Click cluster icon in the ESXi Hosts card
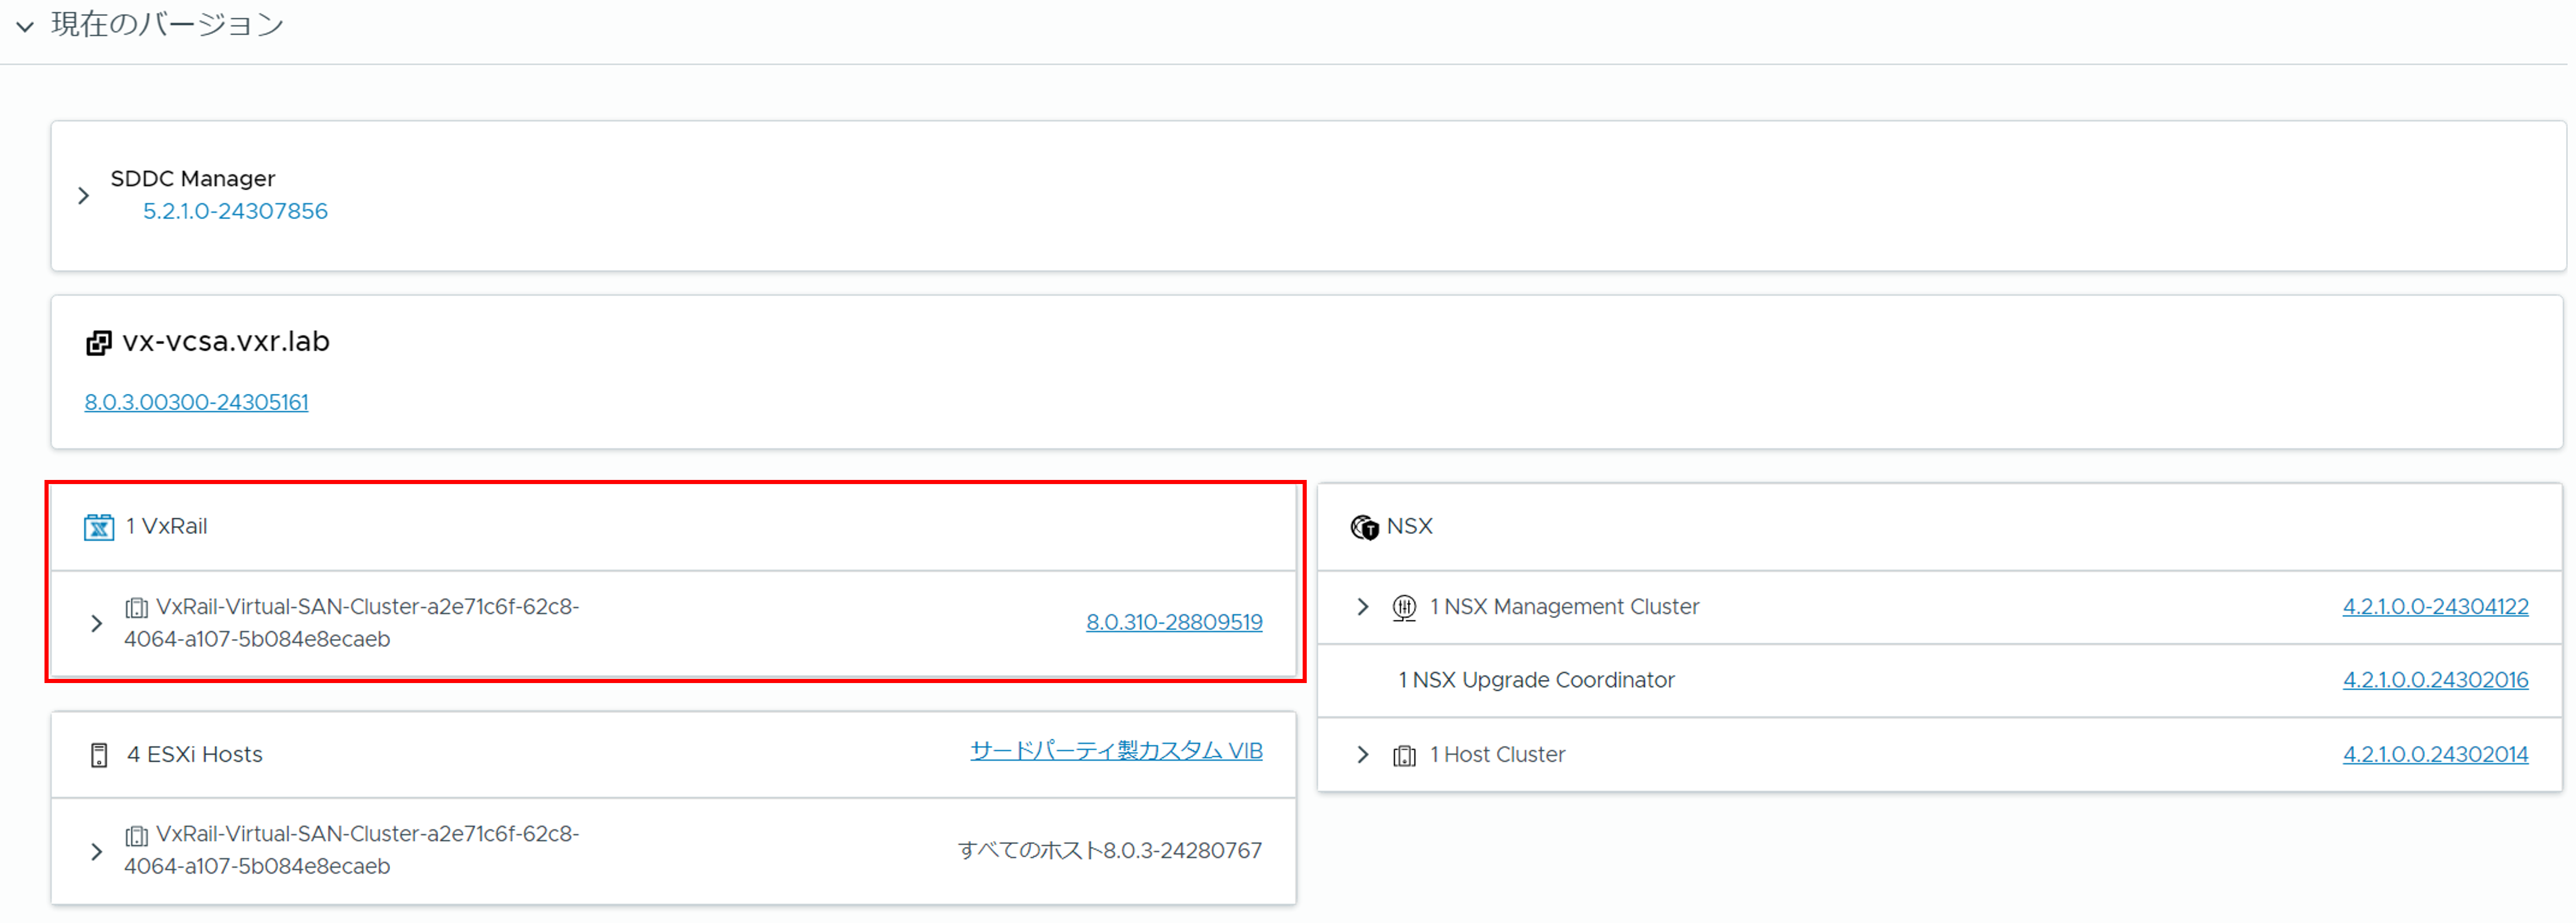 137,835
